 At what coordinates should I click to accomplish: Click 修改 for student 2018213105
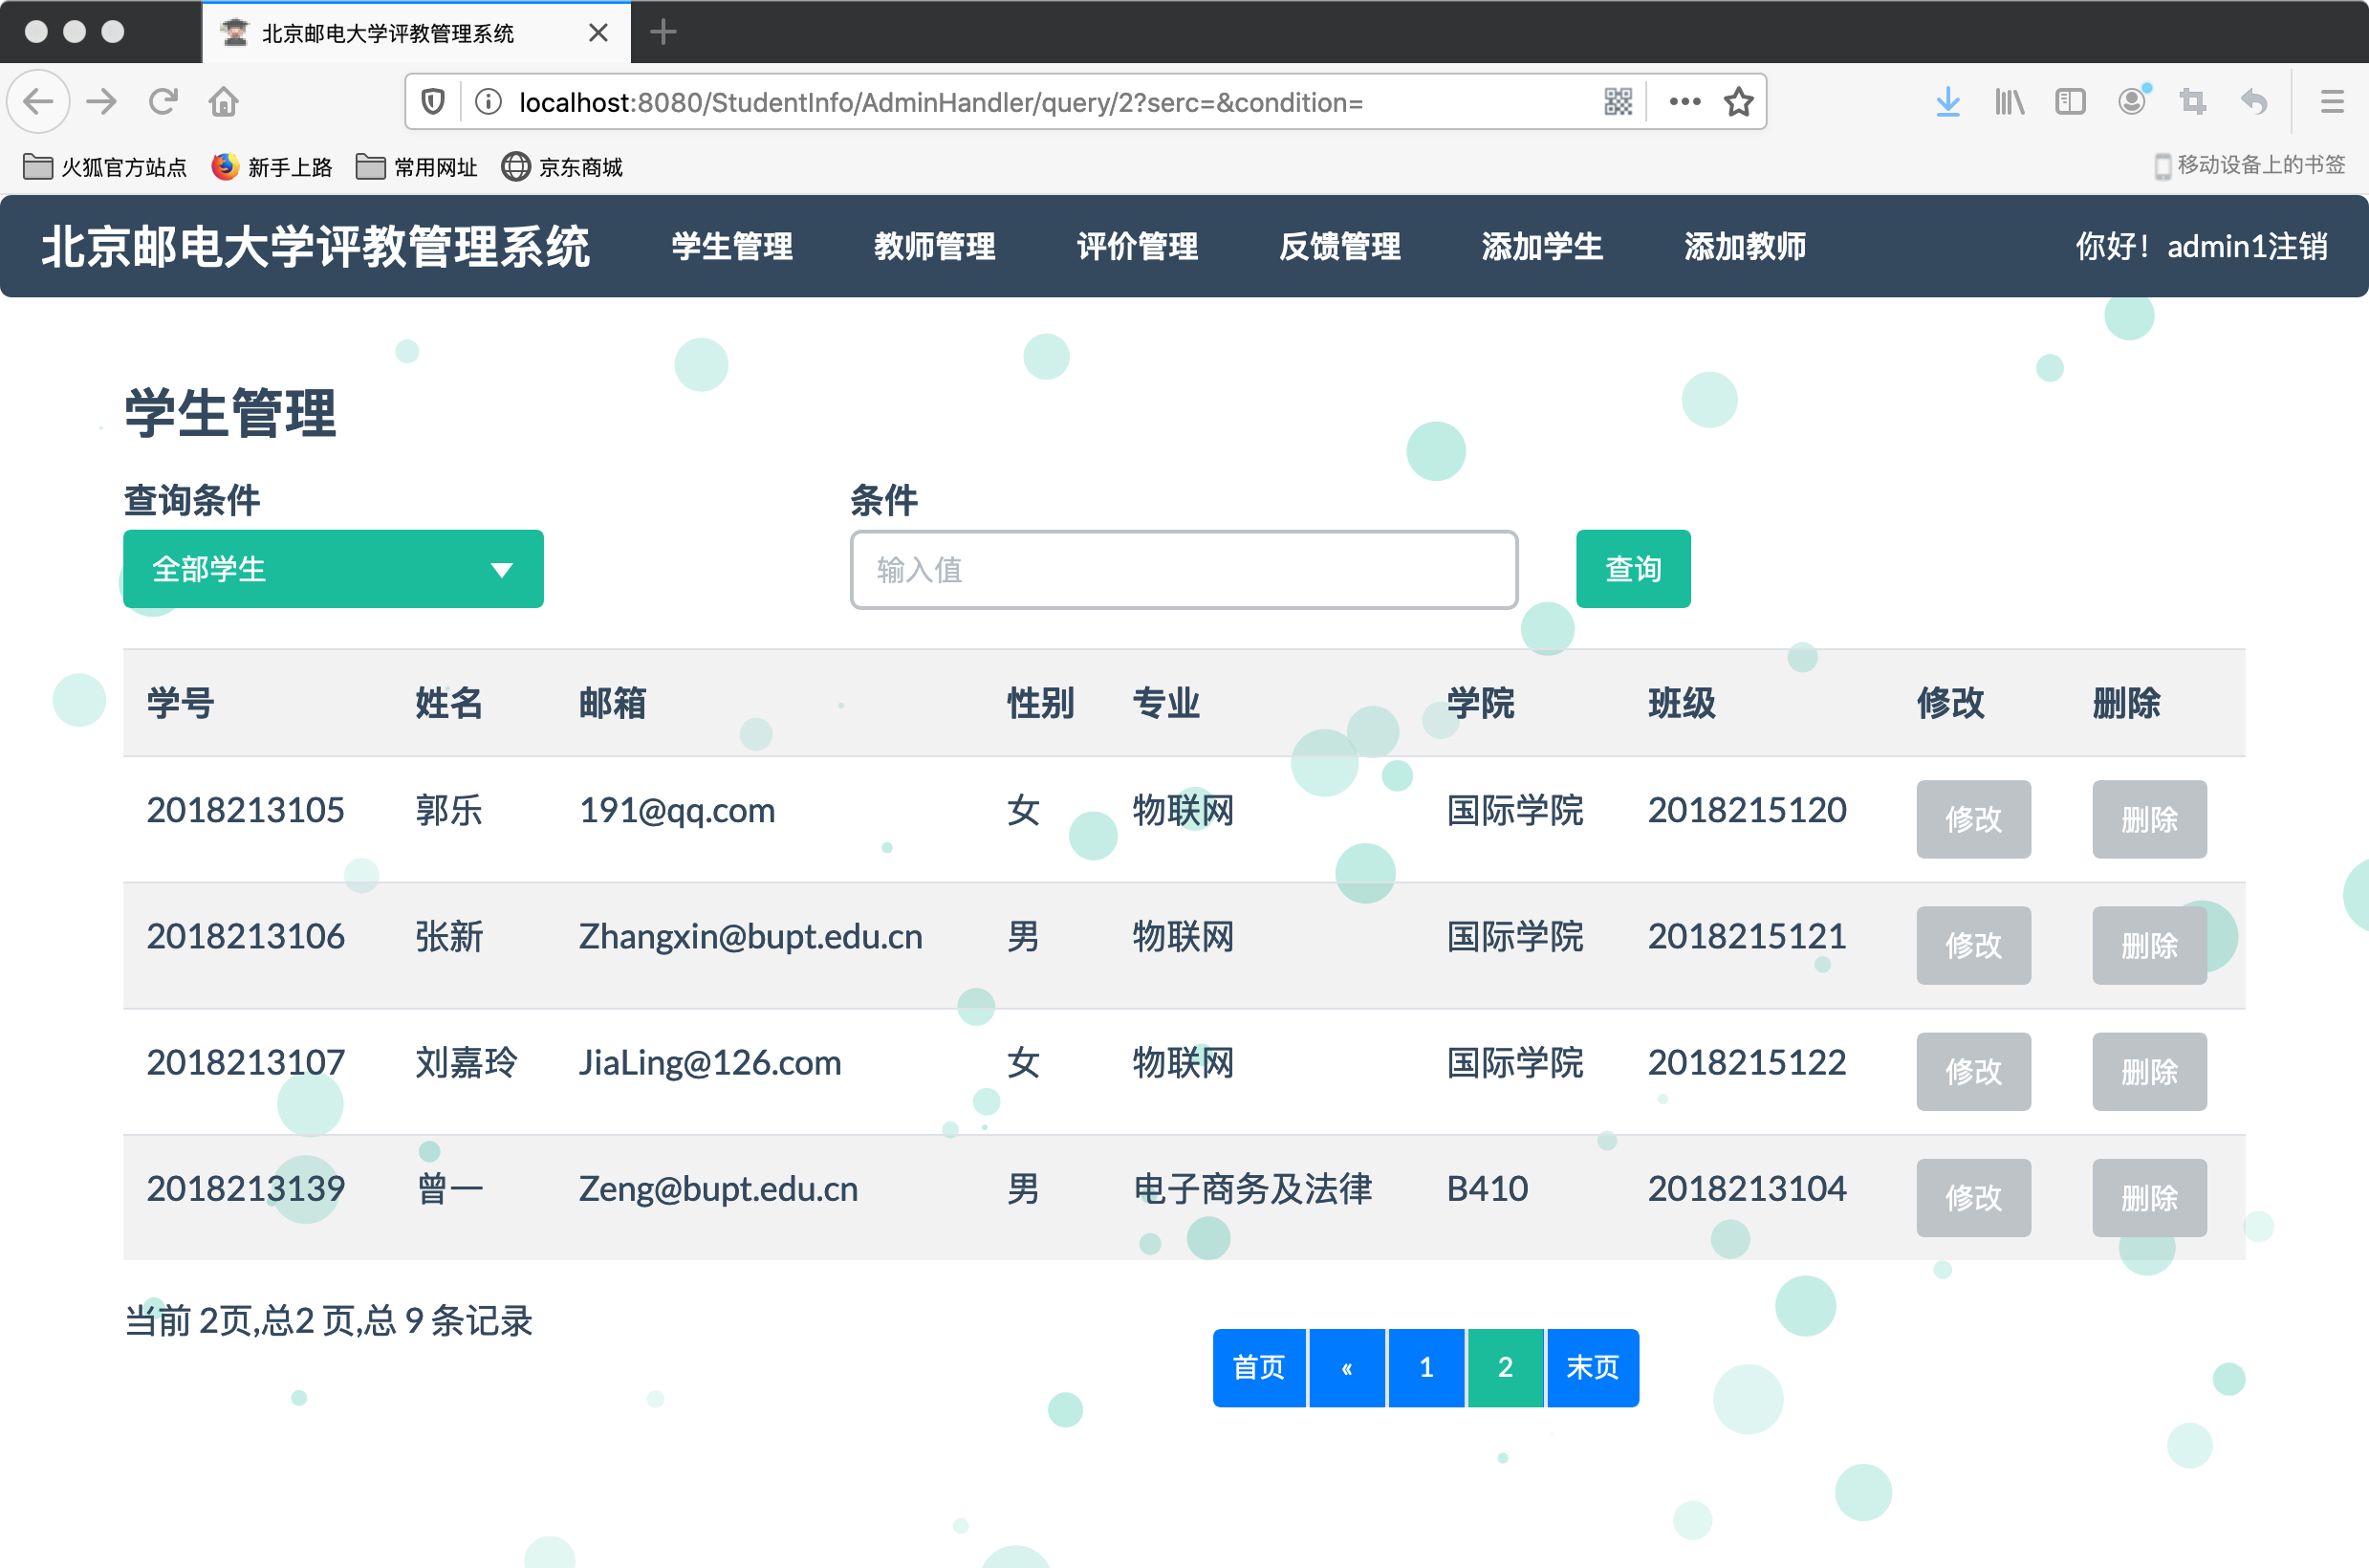pyautogui.click(x=1973, y=819)
